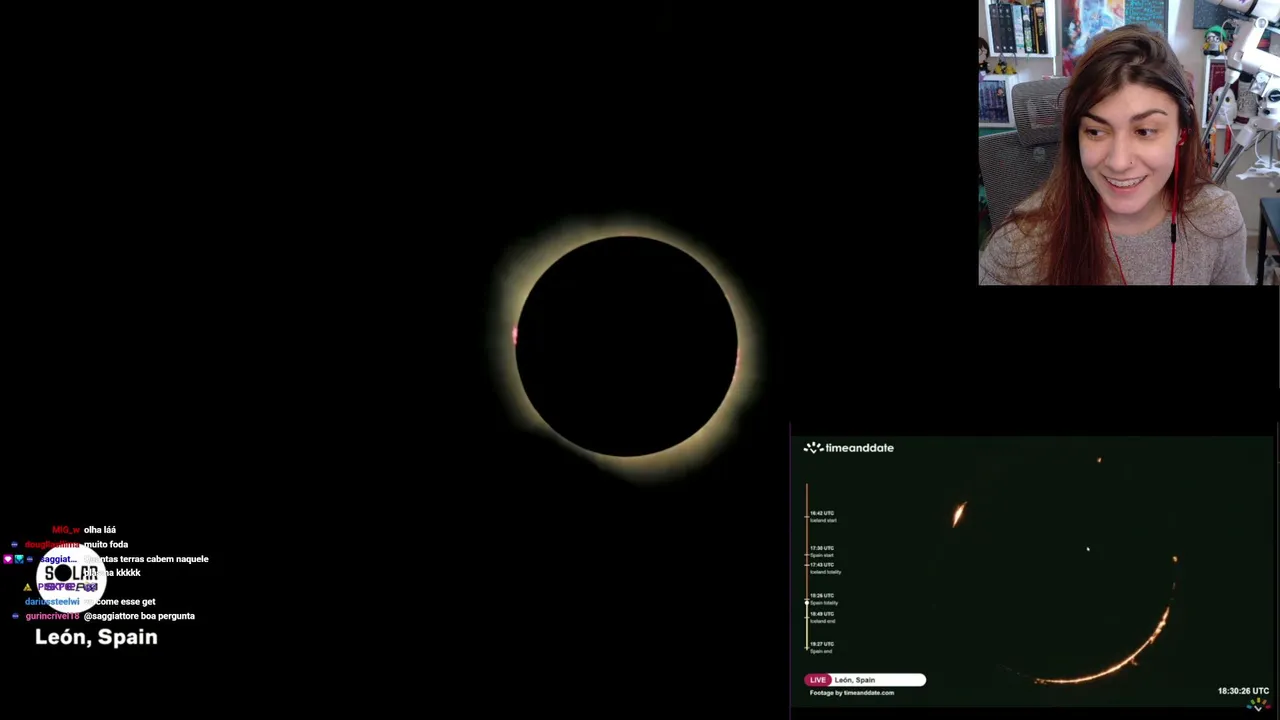Click the streamer webcam feed
Image resolution: width=1280 pixels, height=720 pixels.
tap(1128, 143)
